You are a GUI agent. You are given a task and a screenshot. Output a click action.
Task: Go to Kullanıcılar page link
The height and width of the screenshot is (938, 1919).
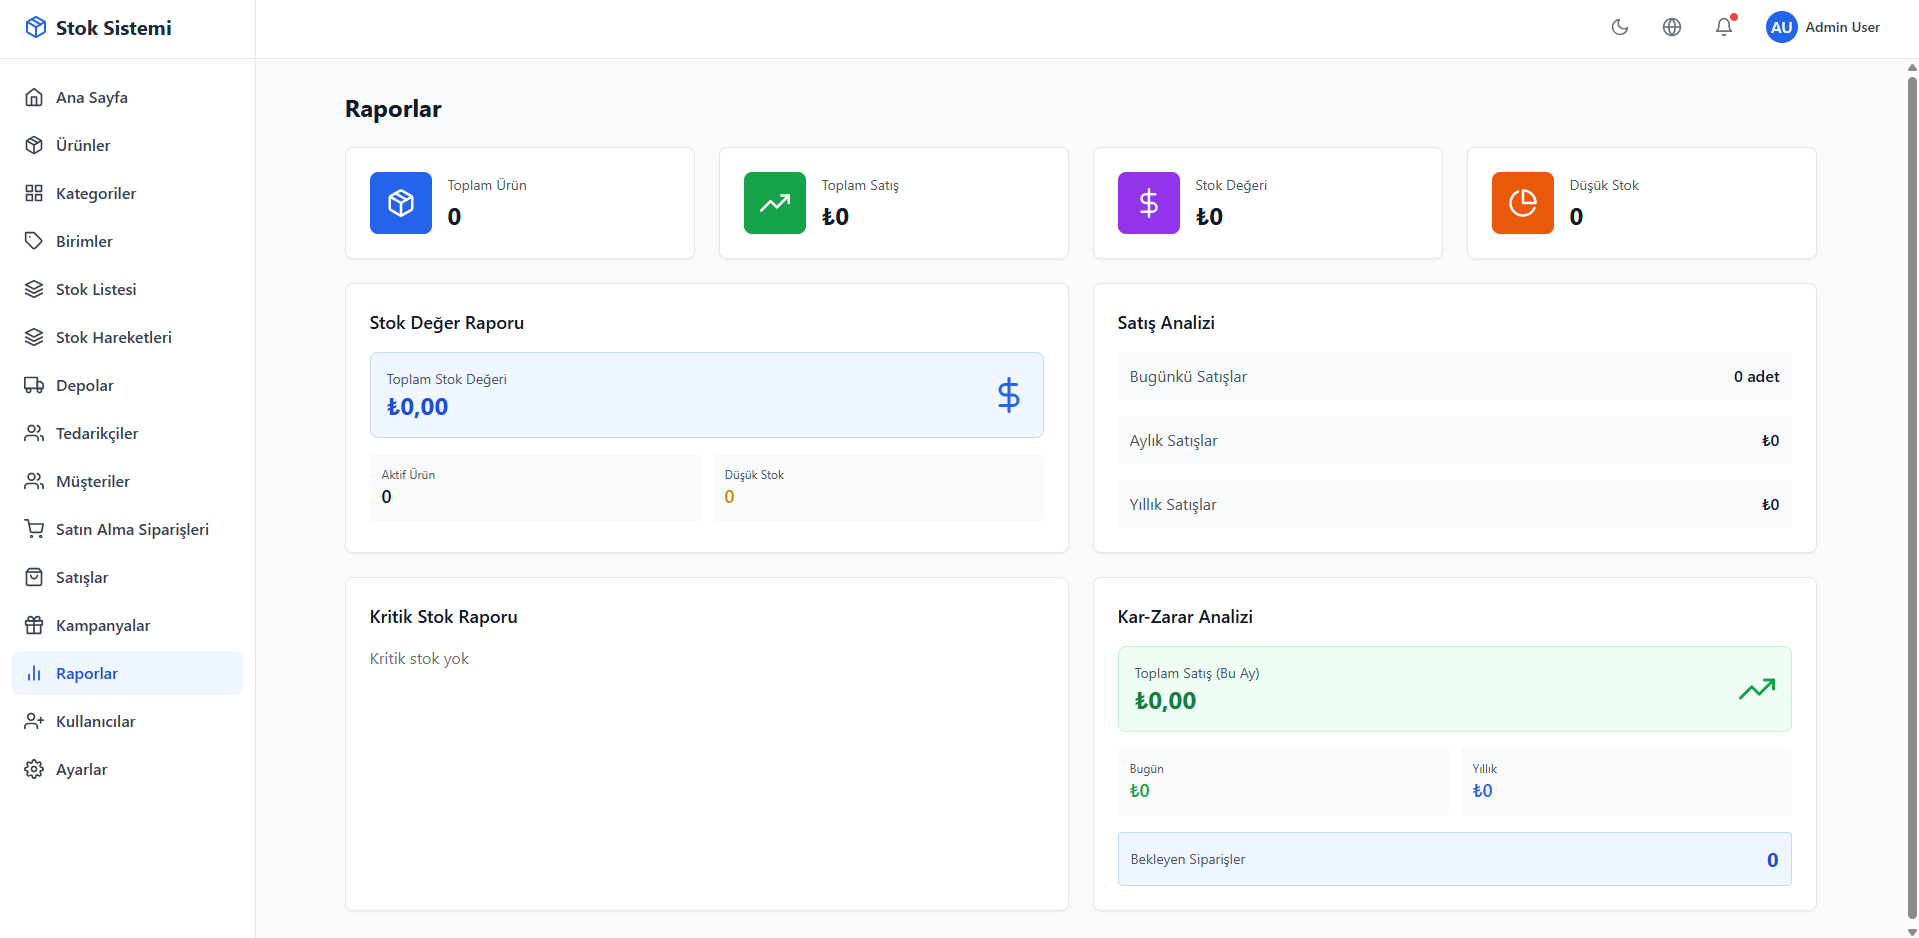[127, 721]
